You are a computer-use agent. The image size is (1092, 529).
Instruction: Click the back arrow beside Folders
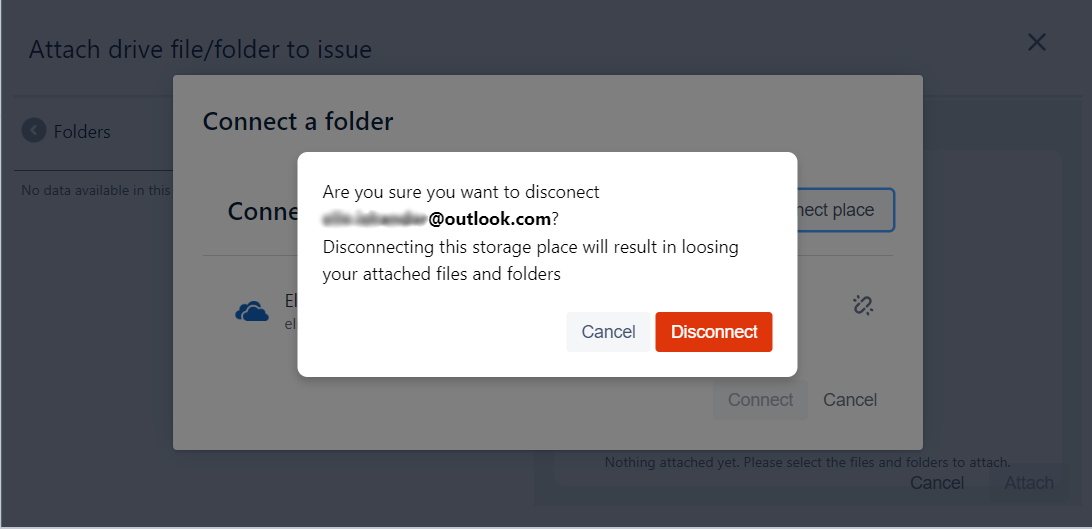pos(34,131)
